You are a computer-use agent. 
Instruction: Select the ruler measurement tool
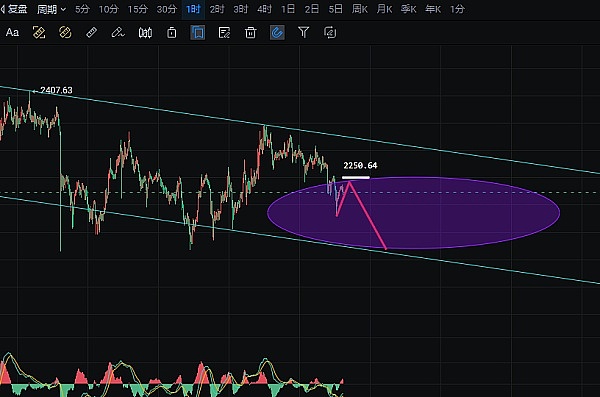91,33
